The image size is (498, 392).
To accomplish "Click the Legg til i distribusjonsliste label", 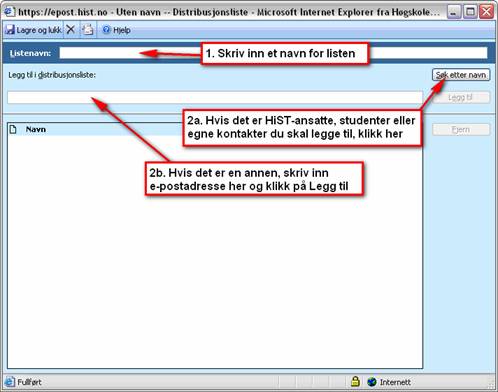I will 52,75.
